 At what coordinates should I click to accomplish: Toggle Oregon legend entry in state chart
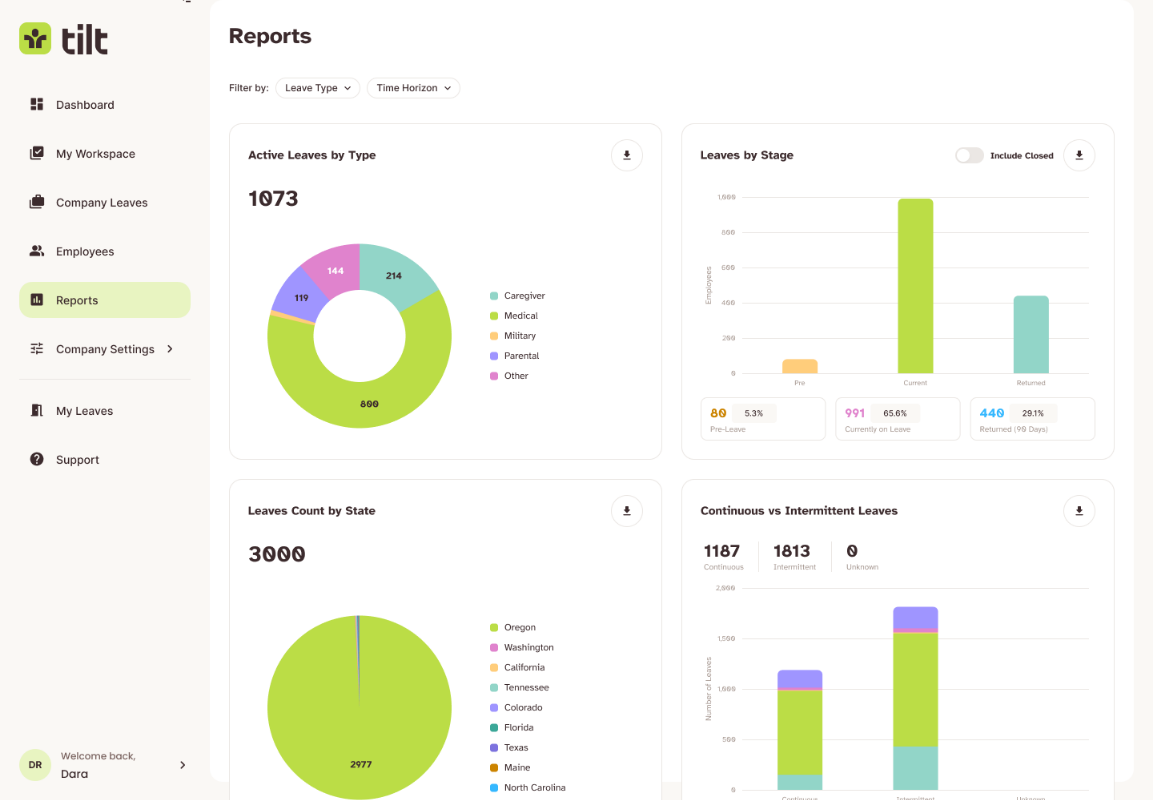[513, 627]
